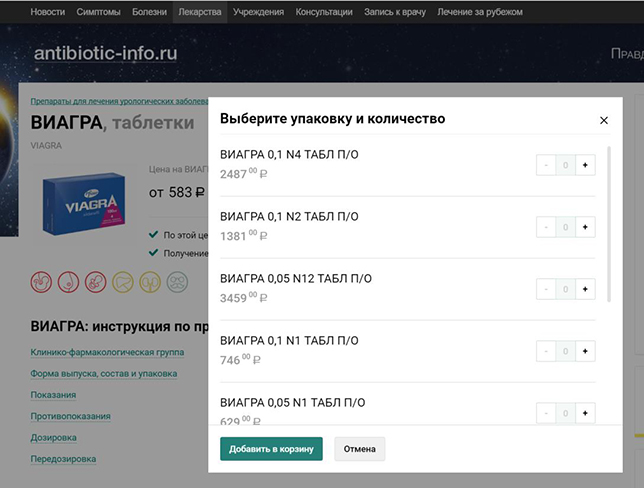Select the Лекарства menu item
This screenshot has width=644, height=488.
tap(200, 12)
